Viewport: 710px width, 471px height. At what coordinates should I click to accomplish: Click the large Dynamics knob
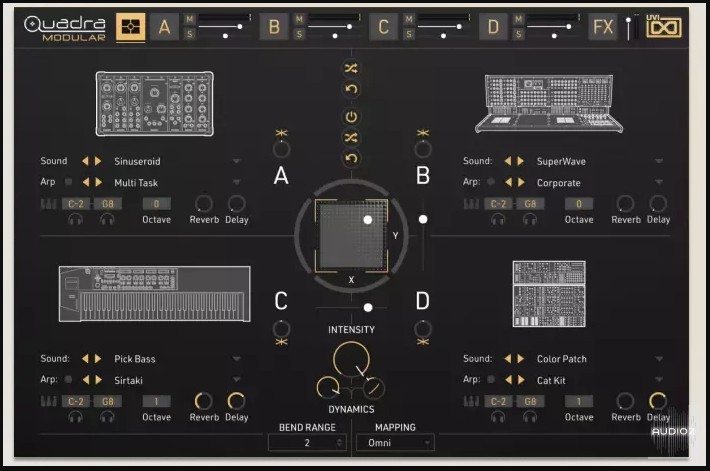351,360
